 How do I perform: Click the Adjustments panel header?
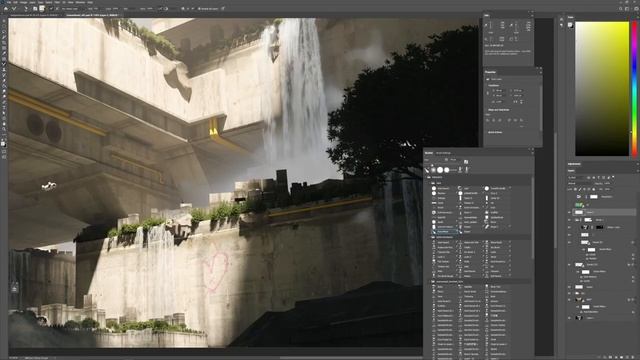(x=574, y=164)
